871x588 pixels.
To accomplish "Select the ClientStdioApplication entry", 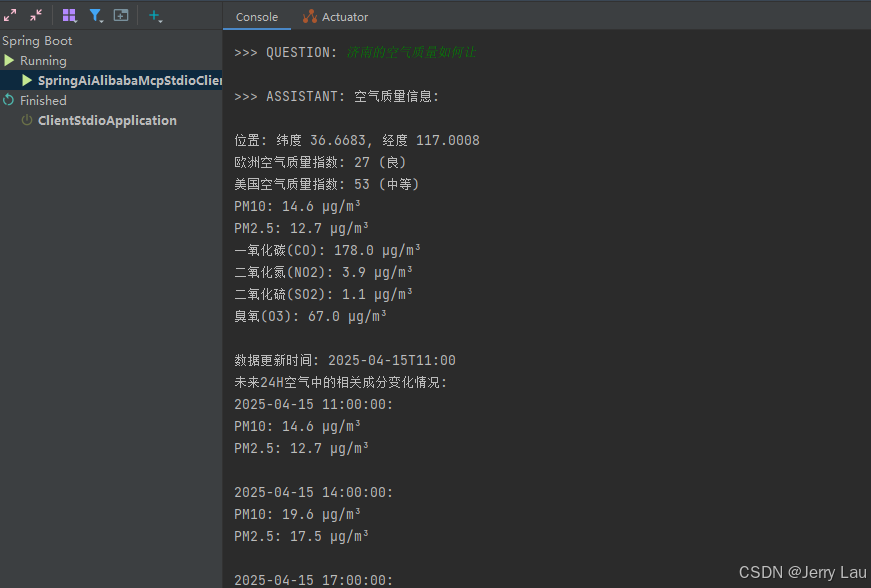I will (x=107, y=120).
